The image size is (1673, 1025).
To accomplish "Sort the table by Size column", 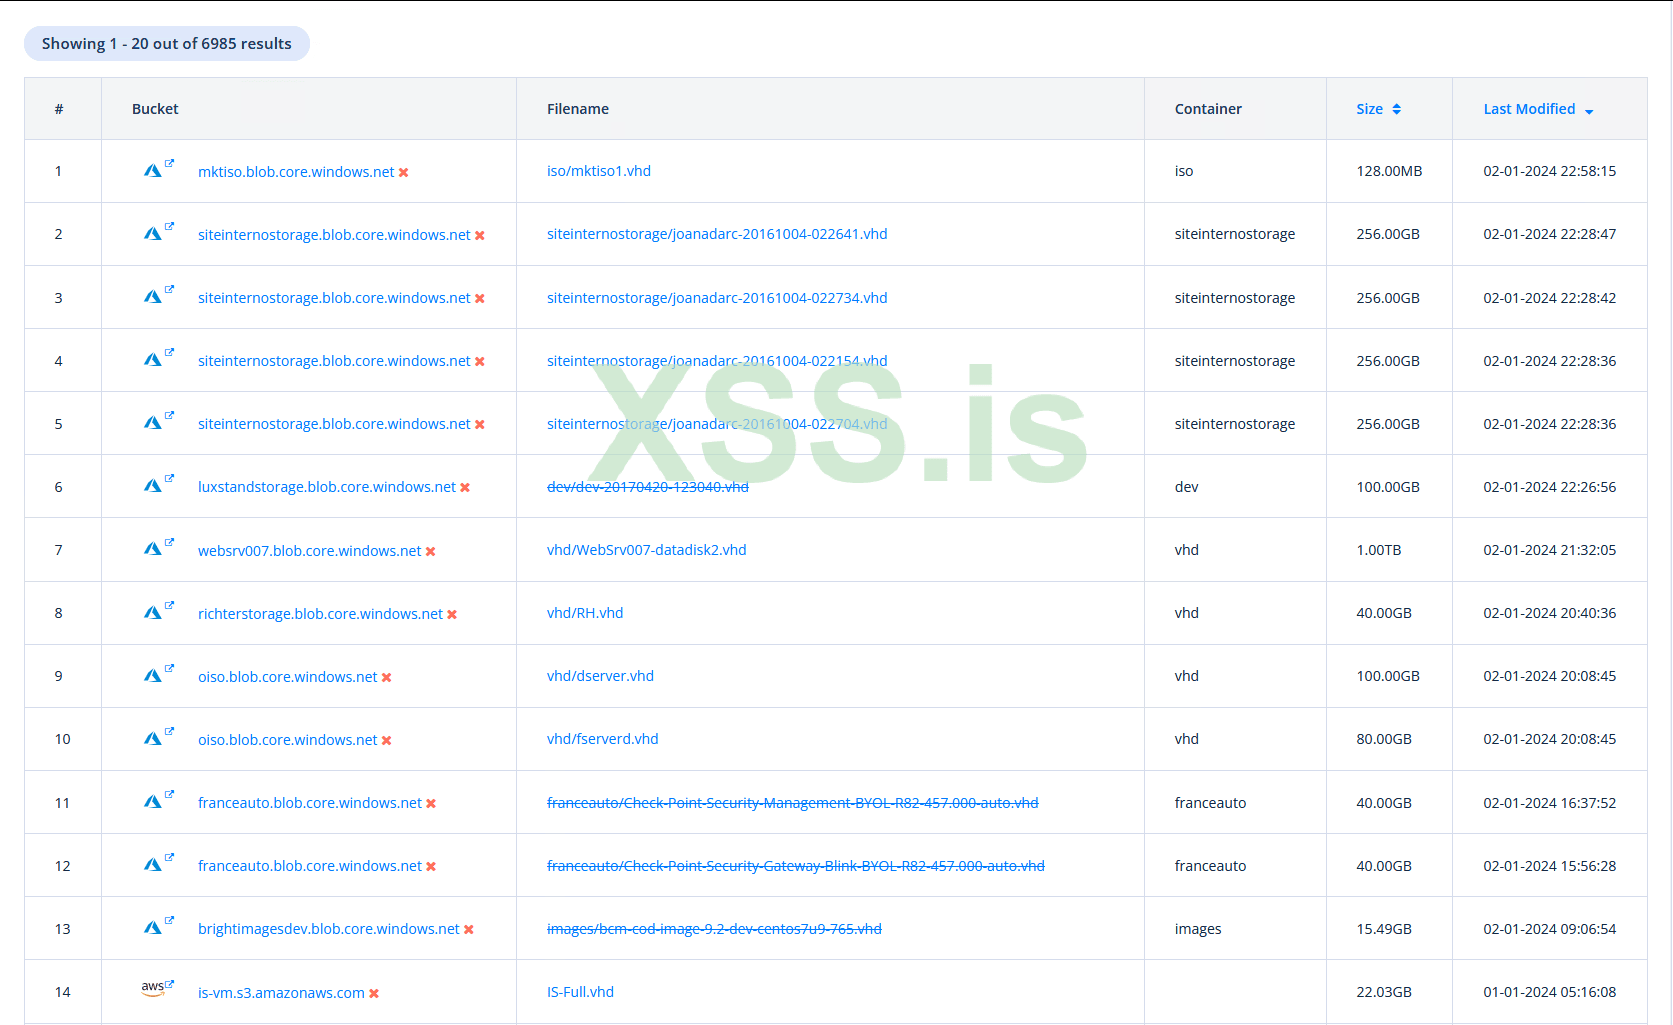I will click(x=1379, y=109).
